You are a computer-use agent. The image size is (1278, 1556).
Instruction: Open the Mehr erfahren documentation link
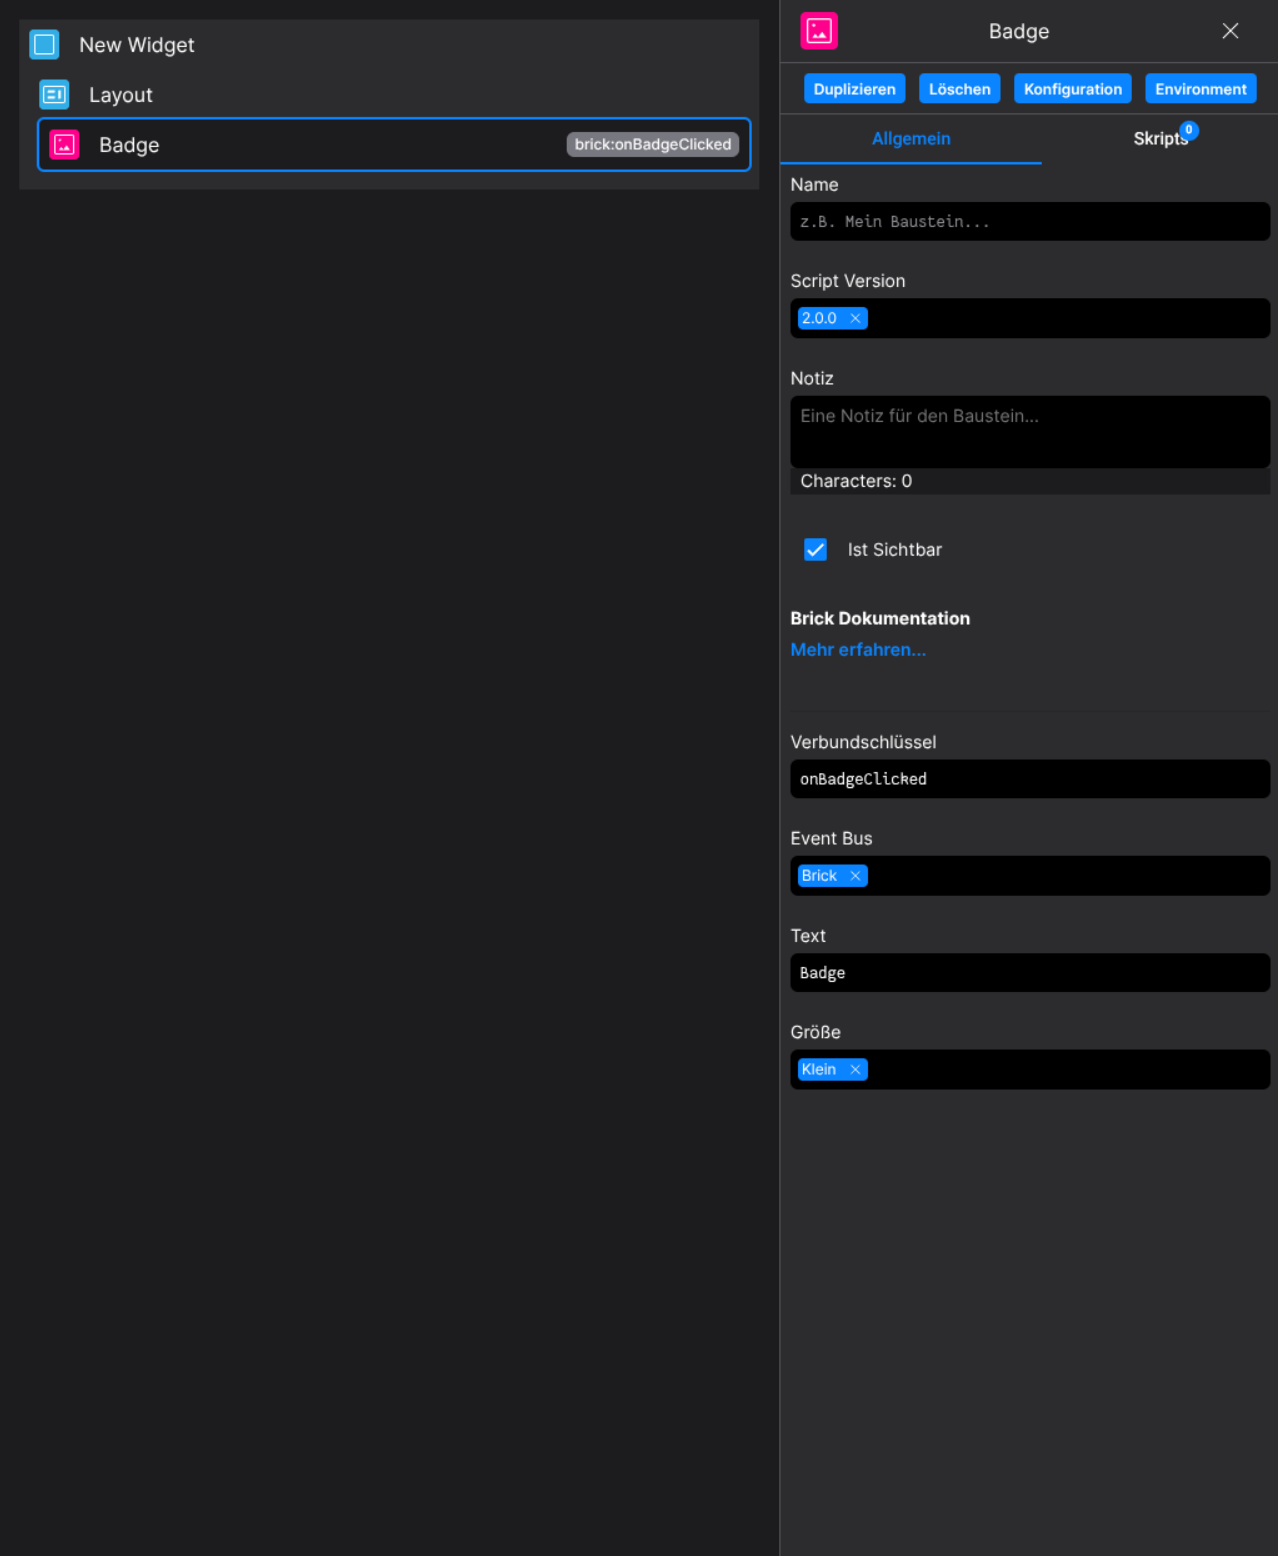(858, 650)
